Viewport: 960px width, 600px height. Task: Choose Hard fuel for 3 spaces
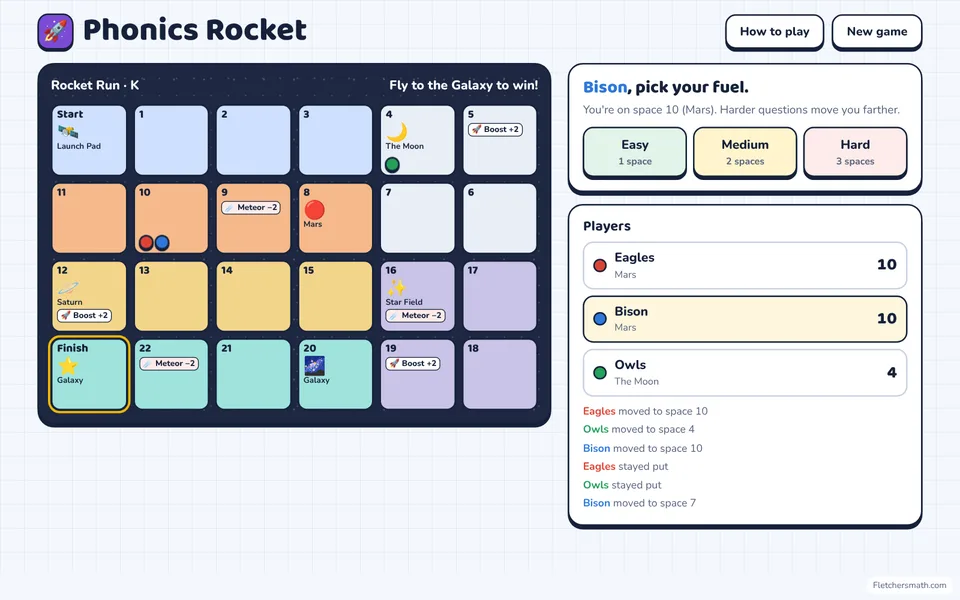click(x=855, y=152)
